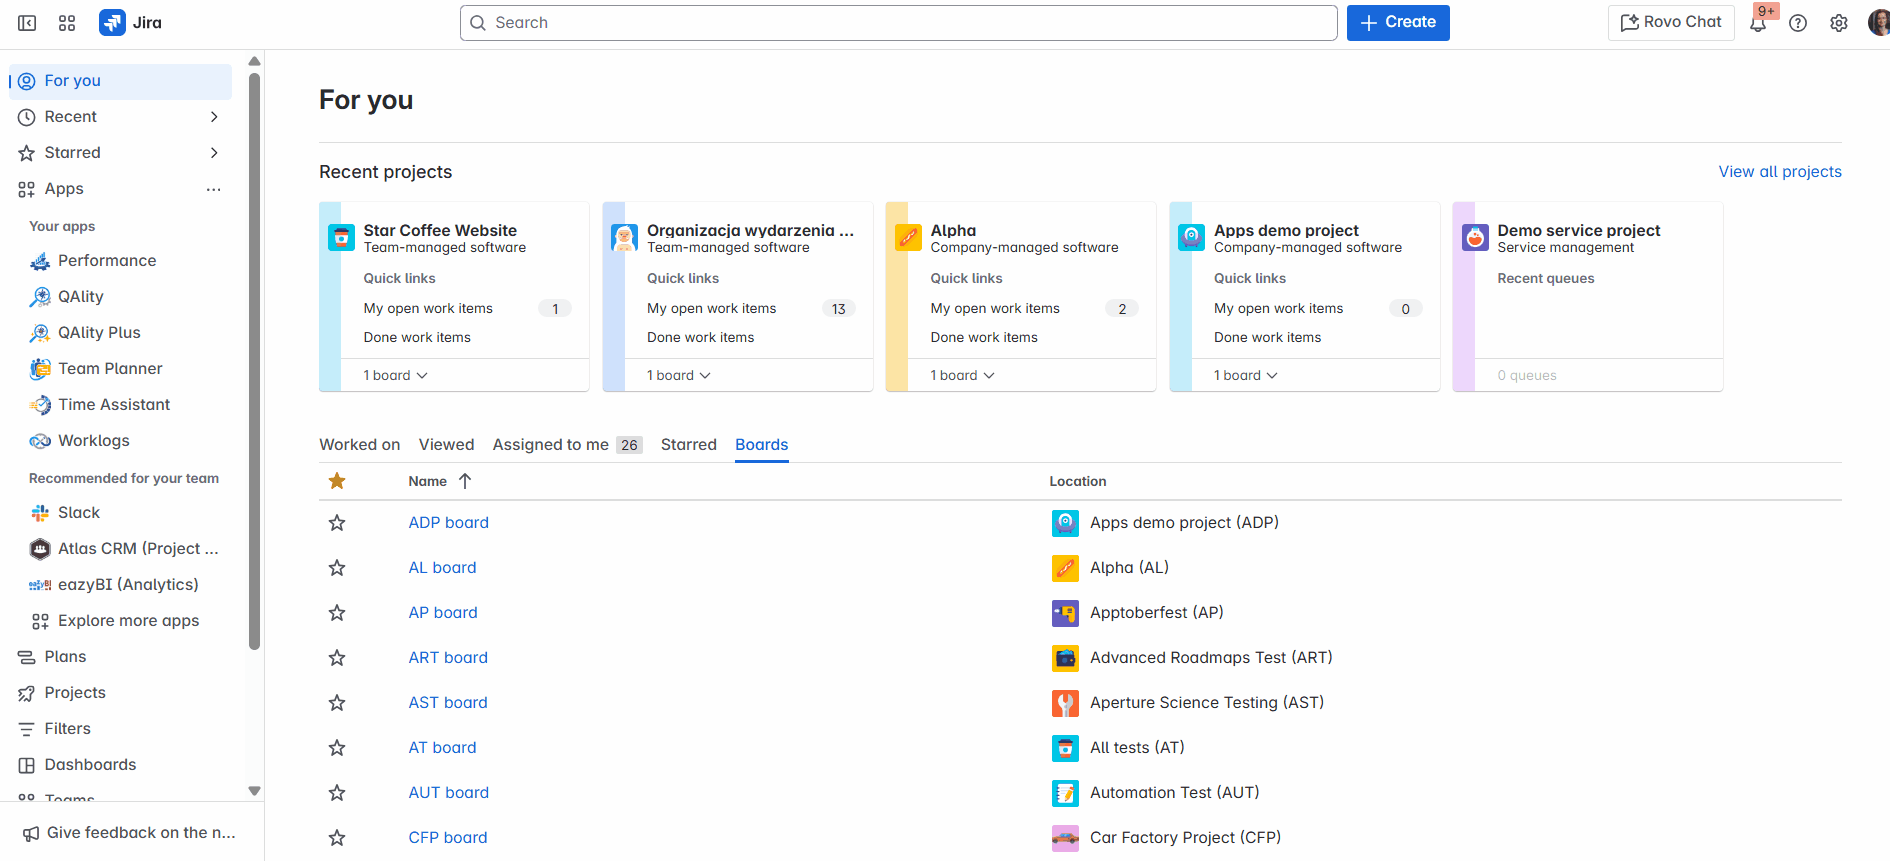The image size is (1890, 861).
Task: Toggle Name column sort arrow
Action: click(x=465, y=481)
